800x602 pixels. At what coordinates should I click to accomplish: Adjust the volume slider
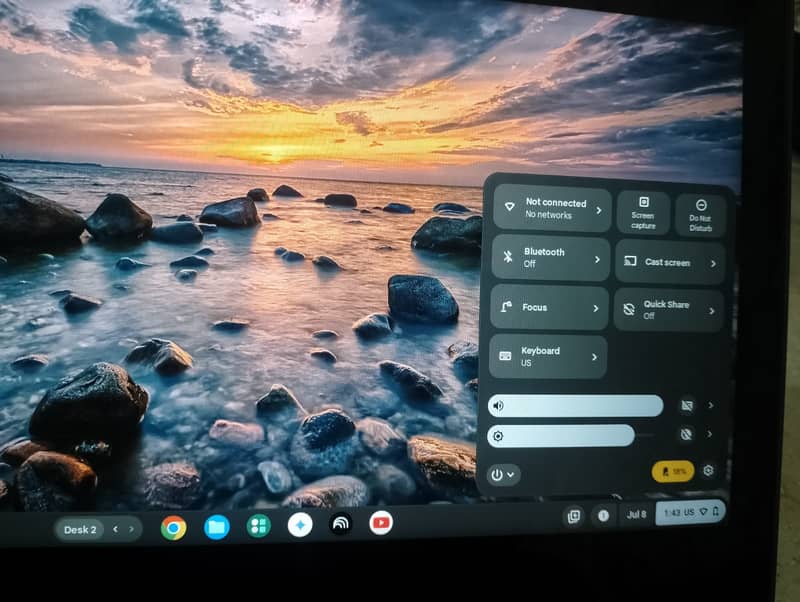pyautogui.click(x=576, y=406)
